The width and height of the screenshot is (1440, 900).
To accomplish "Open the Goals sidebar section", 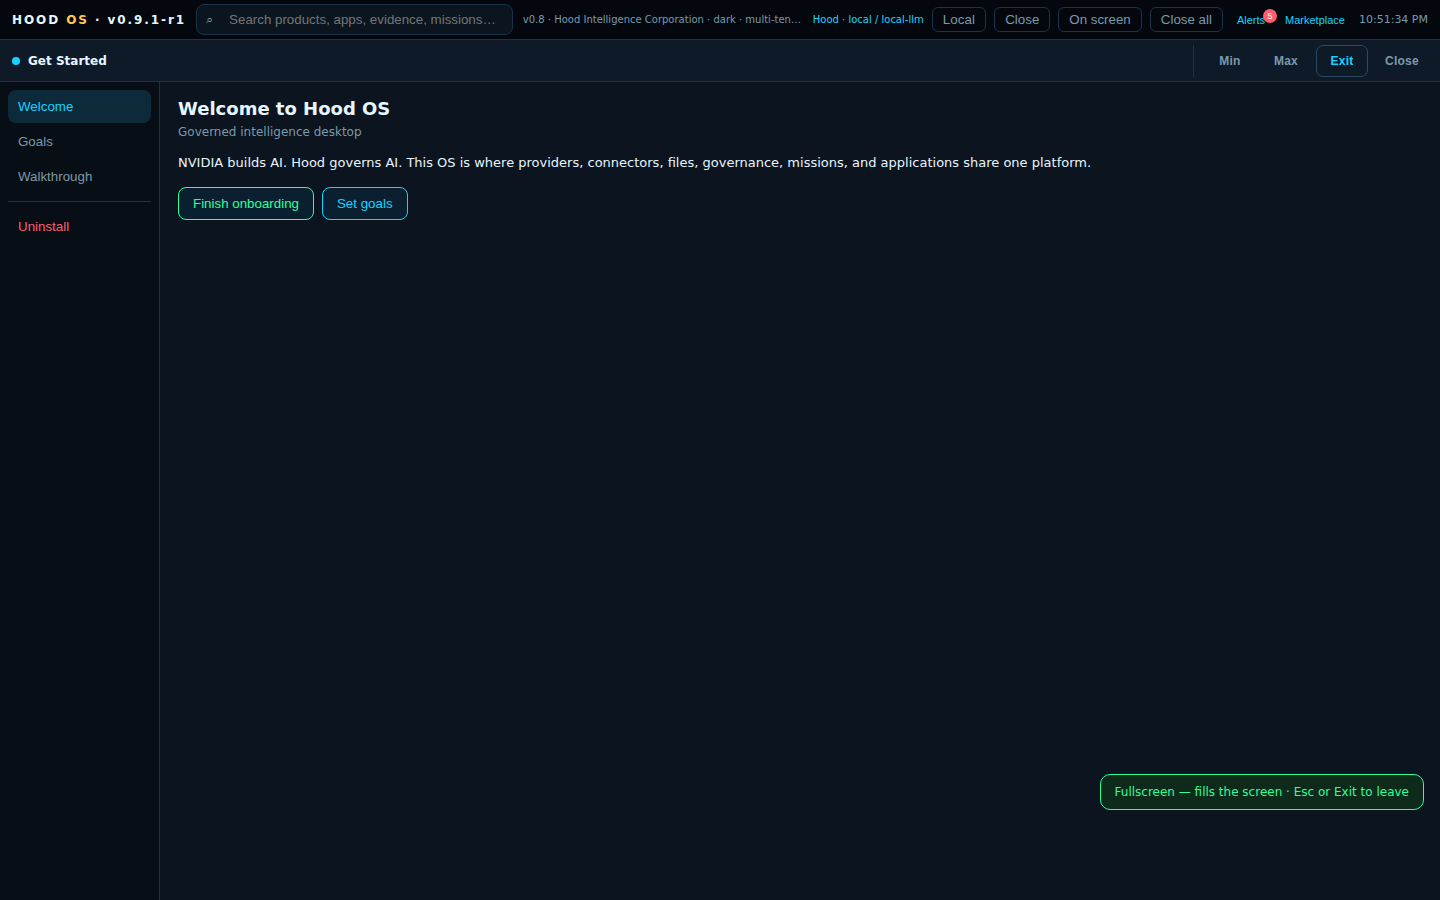I will pyautogui.click(x=79, y=142).
